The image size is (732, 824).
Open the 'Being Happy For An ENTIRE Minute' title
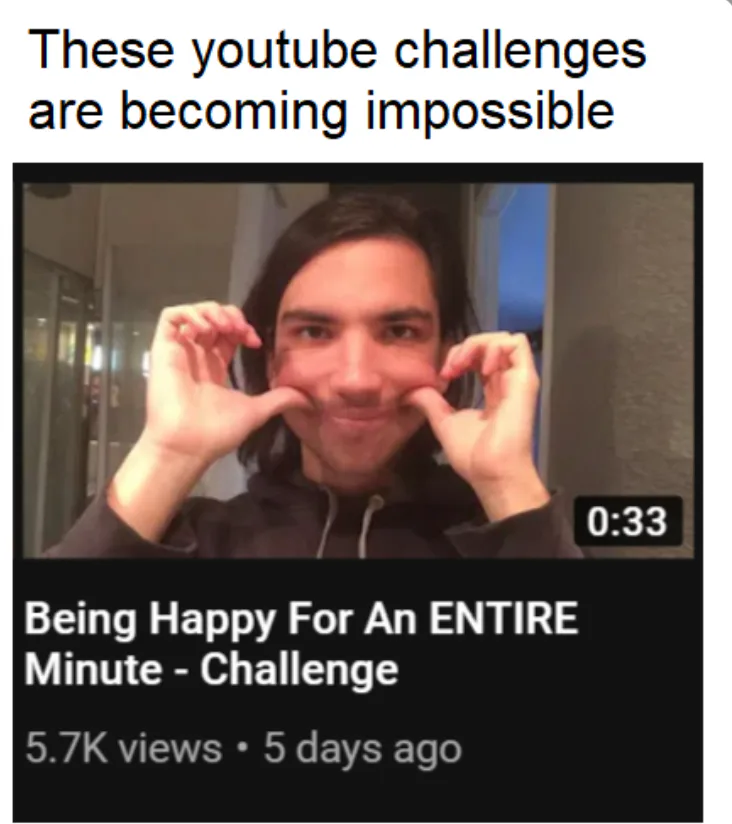click(301, 644)
